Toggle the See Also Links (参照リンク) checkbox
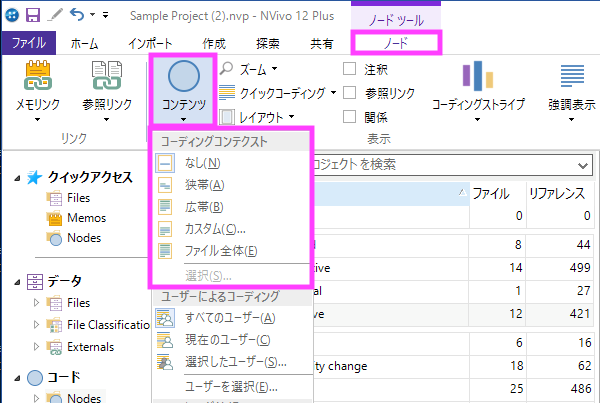The height and width of the screenshot is (403, 600). tap(350, 93)
